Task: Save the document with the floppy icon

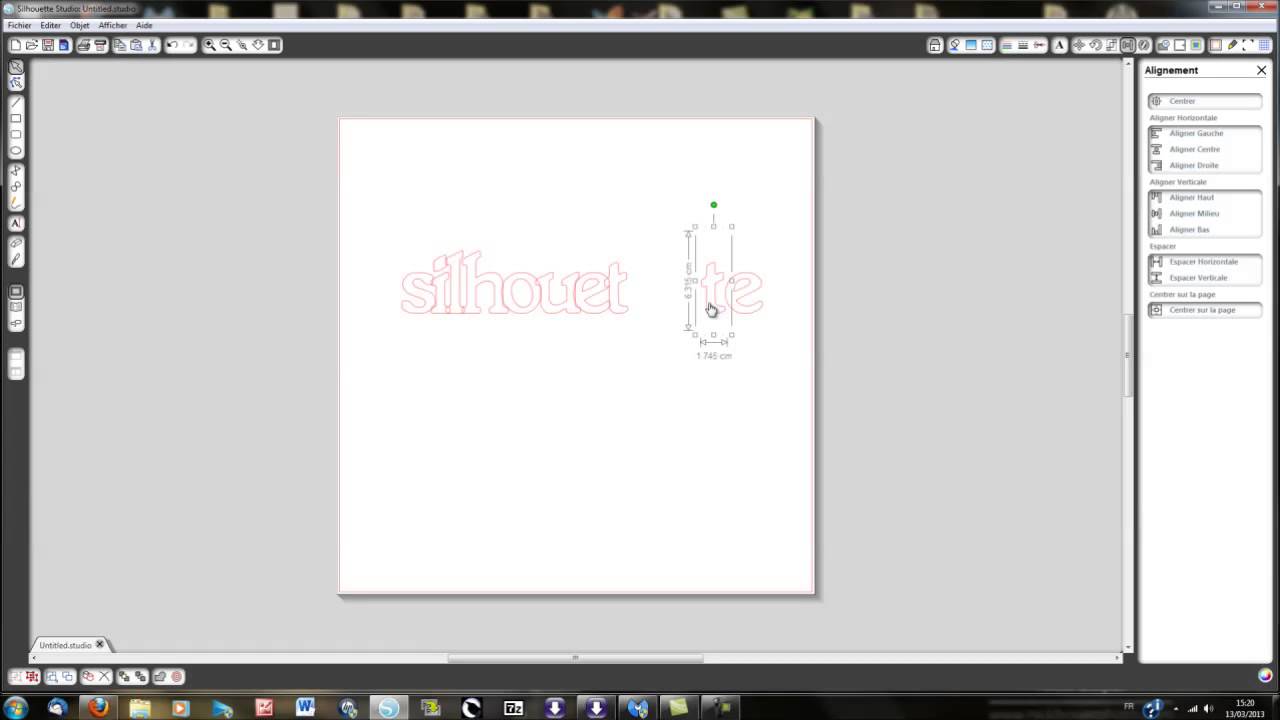Action: (x=48, y=45)
